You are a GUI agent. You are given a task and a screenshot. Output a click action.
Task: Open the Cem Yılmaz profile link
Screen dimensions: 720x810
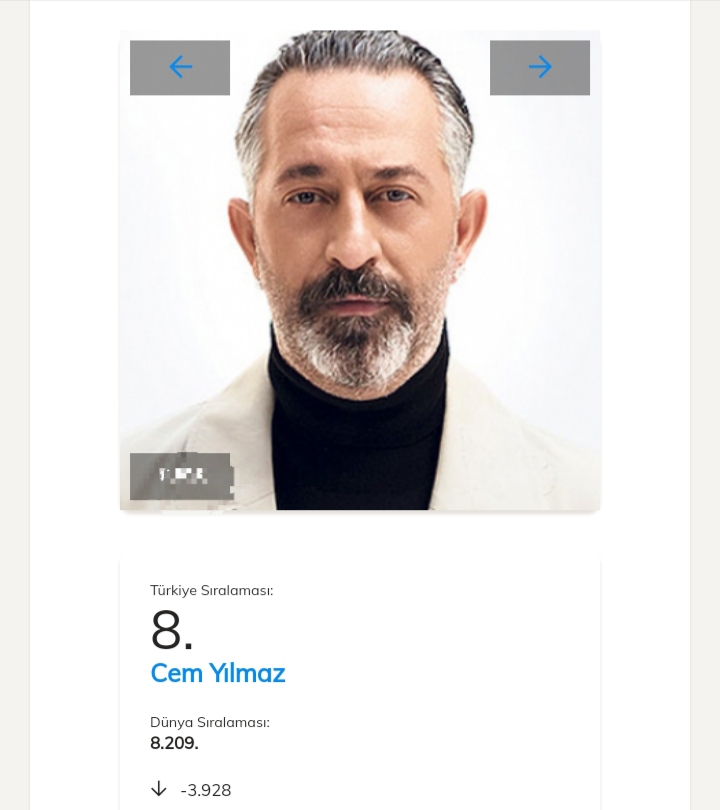[217, 673]
